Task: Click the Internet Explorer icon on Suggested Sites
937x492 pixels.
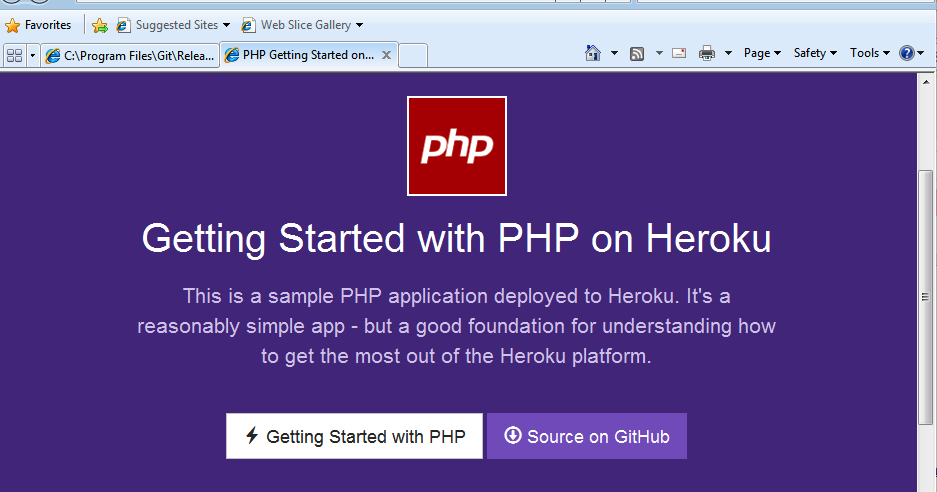Action: coord(123,26)
